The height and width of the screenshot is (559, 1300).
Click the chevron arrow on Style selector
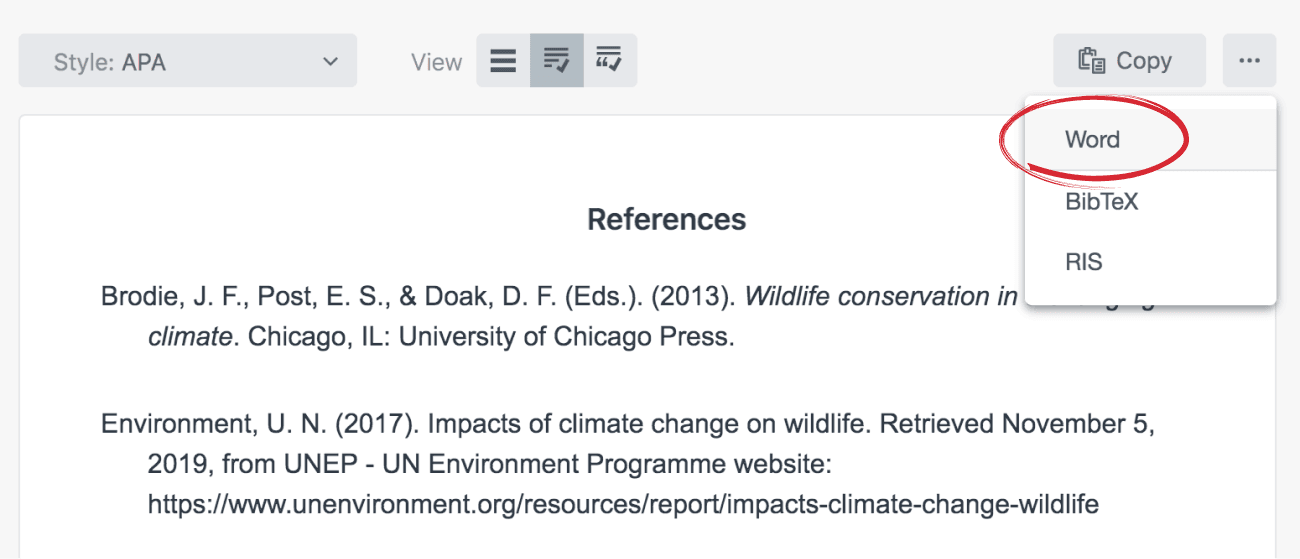(330, 62)
